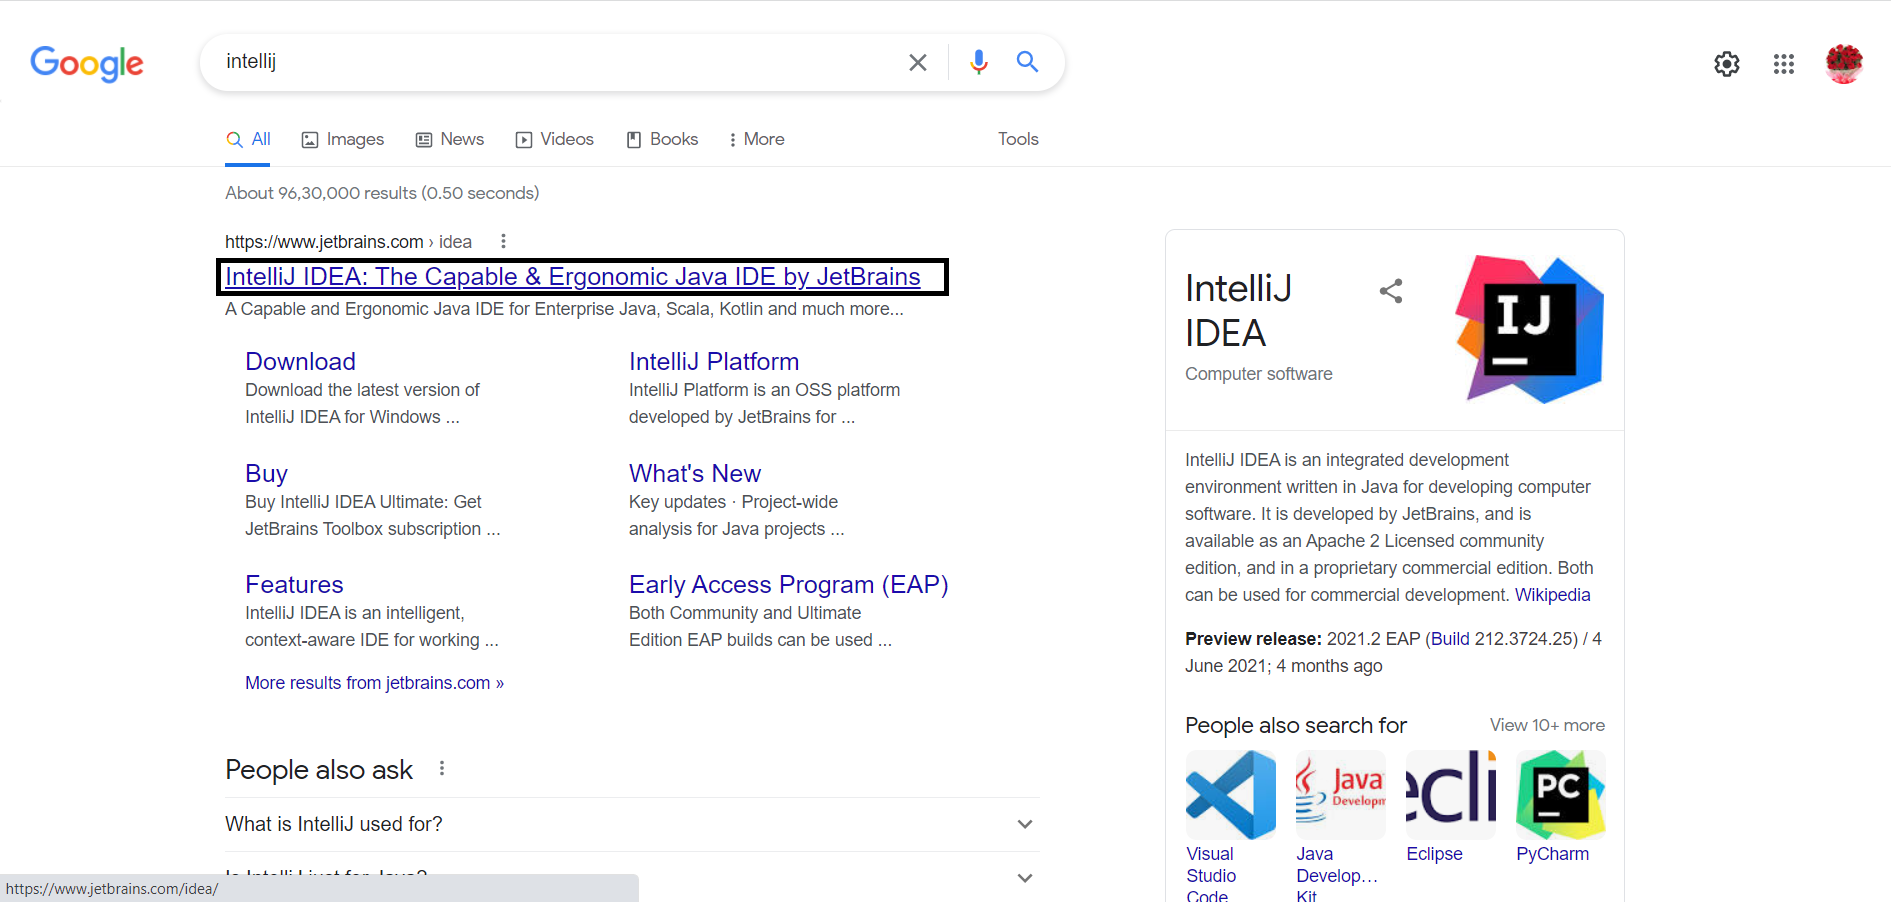This screenshot has width=1891, height=902.
Task: Click the 'About 96,30,000 results' text
Action: pos(382,193)
